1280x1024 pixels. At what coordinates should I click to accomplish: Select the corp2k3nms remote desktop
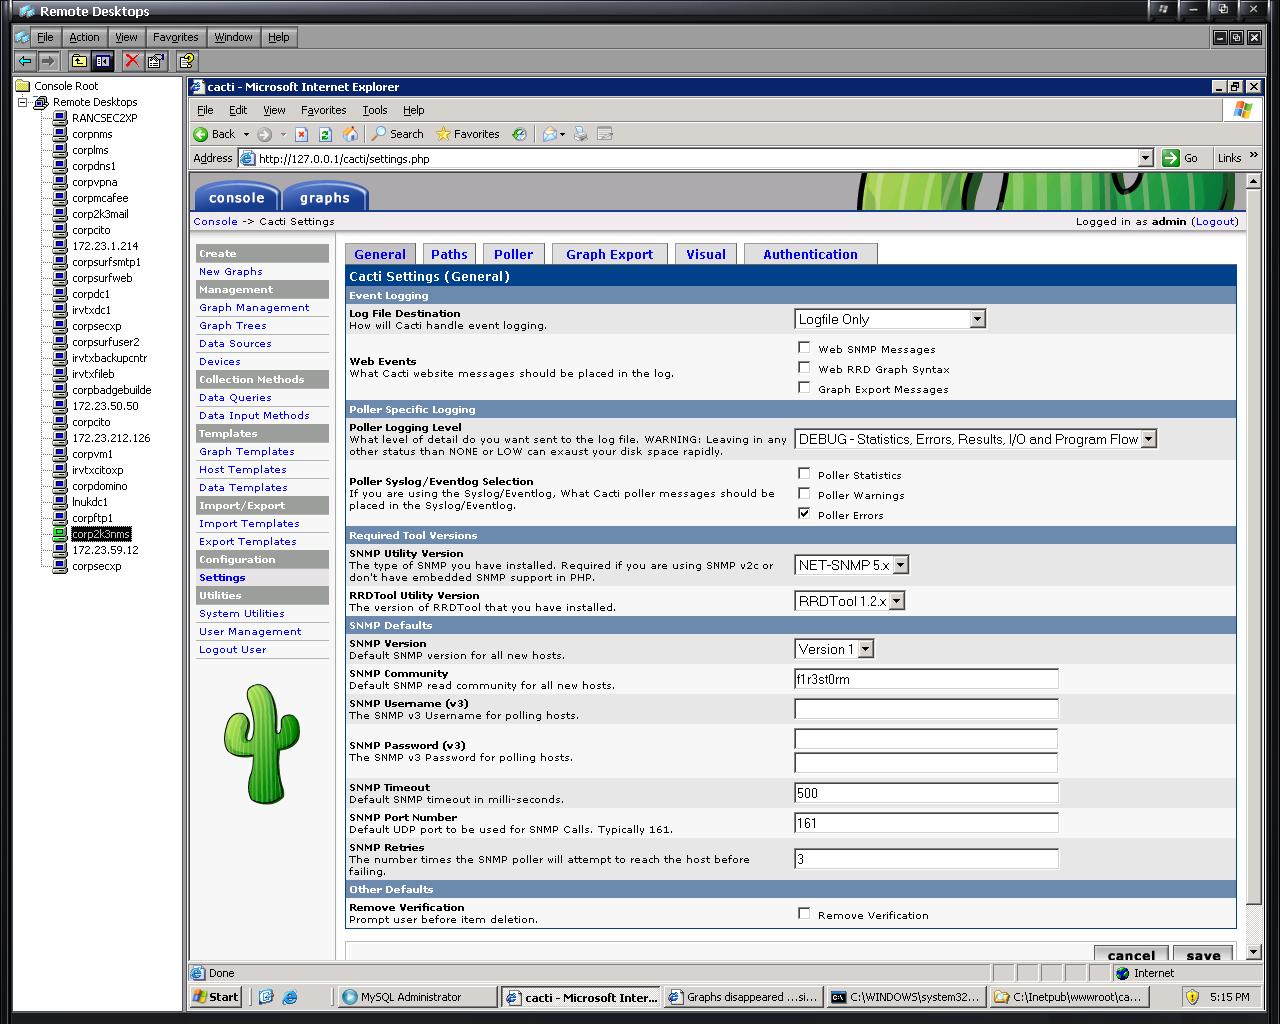coord(101,534)
